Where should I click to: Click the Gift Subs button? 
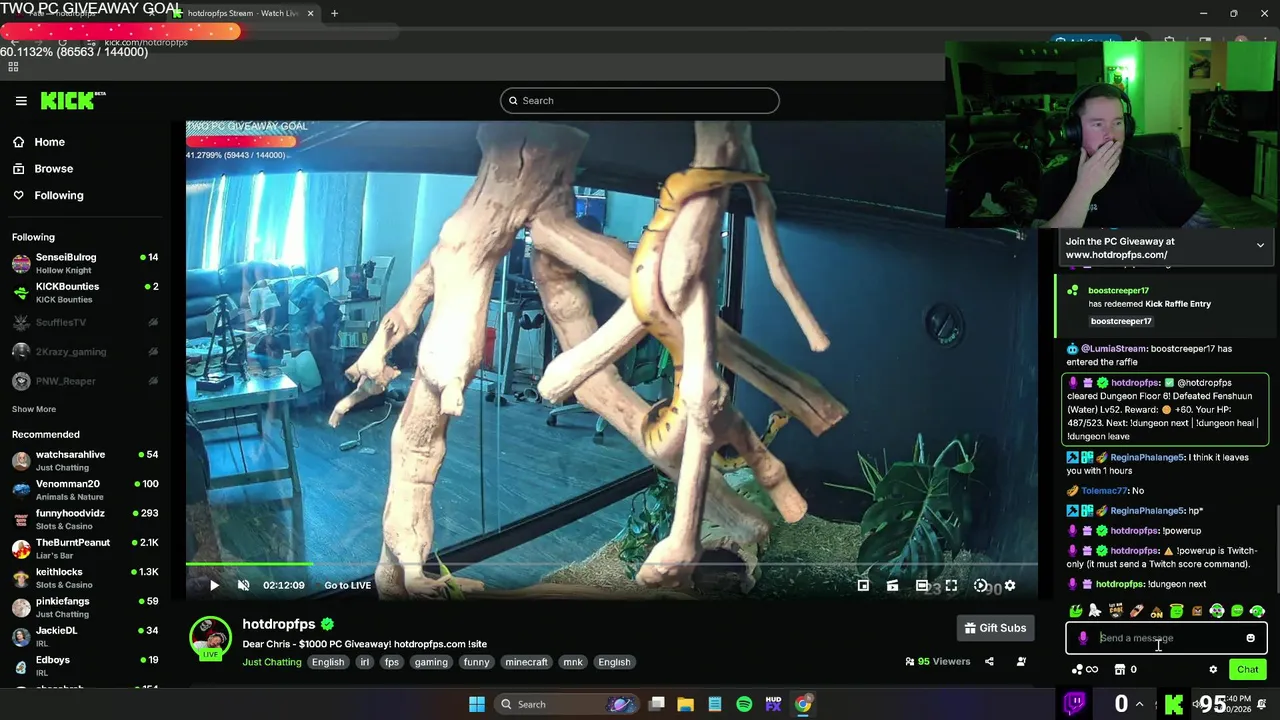click(x=995, y=628)
